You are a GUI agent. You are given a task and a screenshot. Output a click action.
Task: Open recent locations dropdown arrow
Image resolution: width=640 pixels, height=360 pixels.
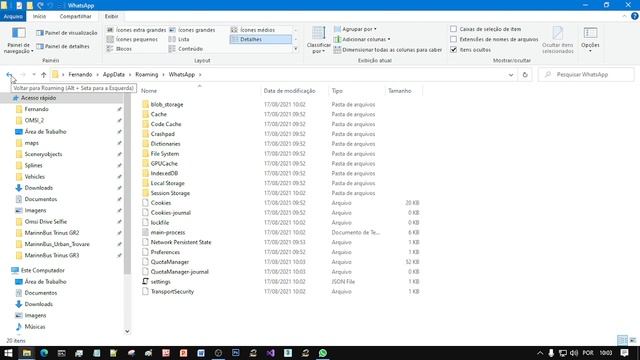click(x=33, y=75)
